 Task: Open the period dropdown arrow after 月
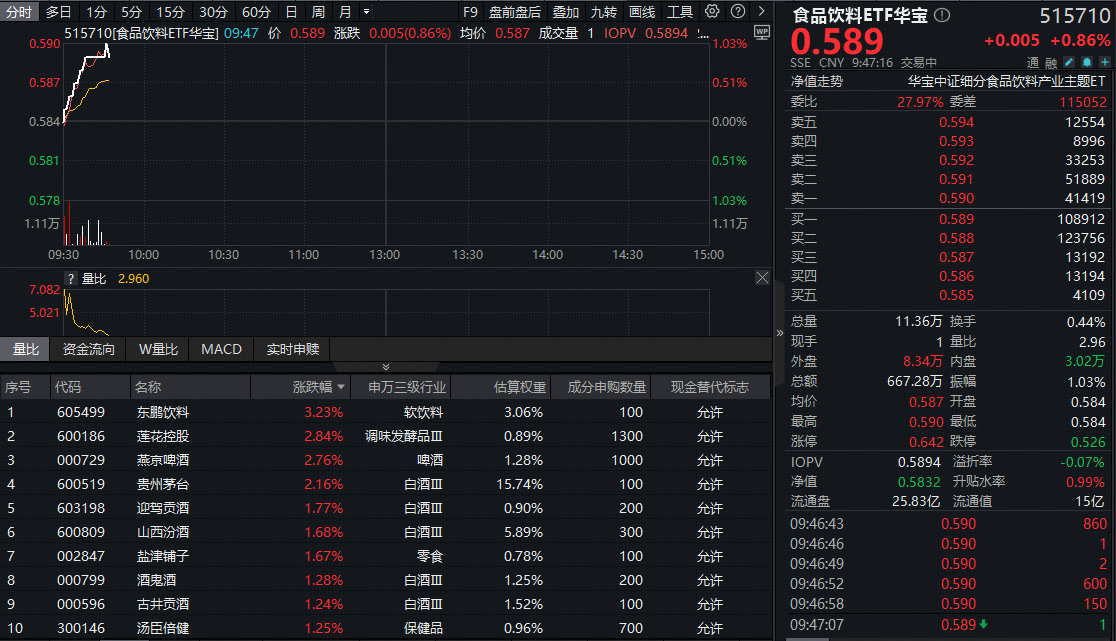(x=366, y=12)
